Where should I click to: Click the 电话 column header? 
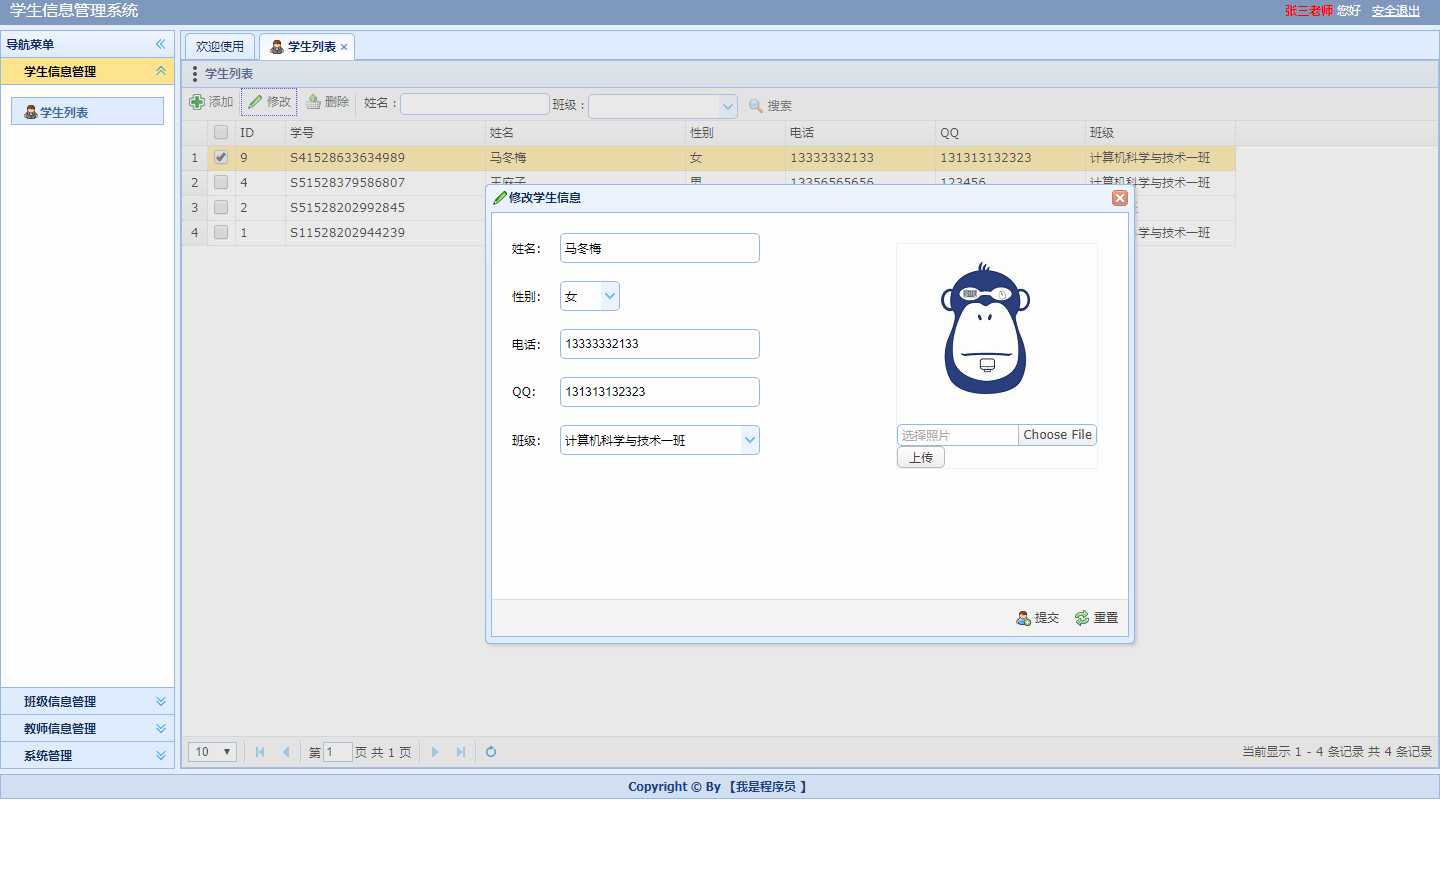tap(860, 132)
